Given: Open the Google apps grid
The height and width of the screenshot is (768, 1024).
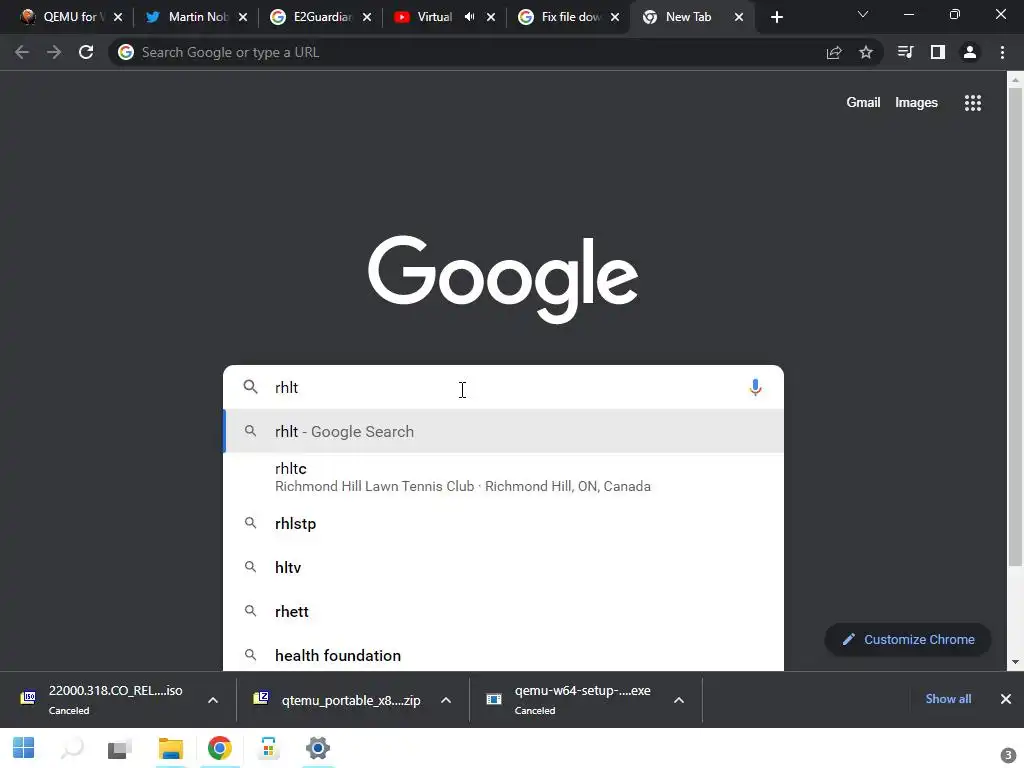Looking at the screenshot, I should [x=973, y=103].
